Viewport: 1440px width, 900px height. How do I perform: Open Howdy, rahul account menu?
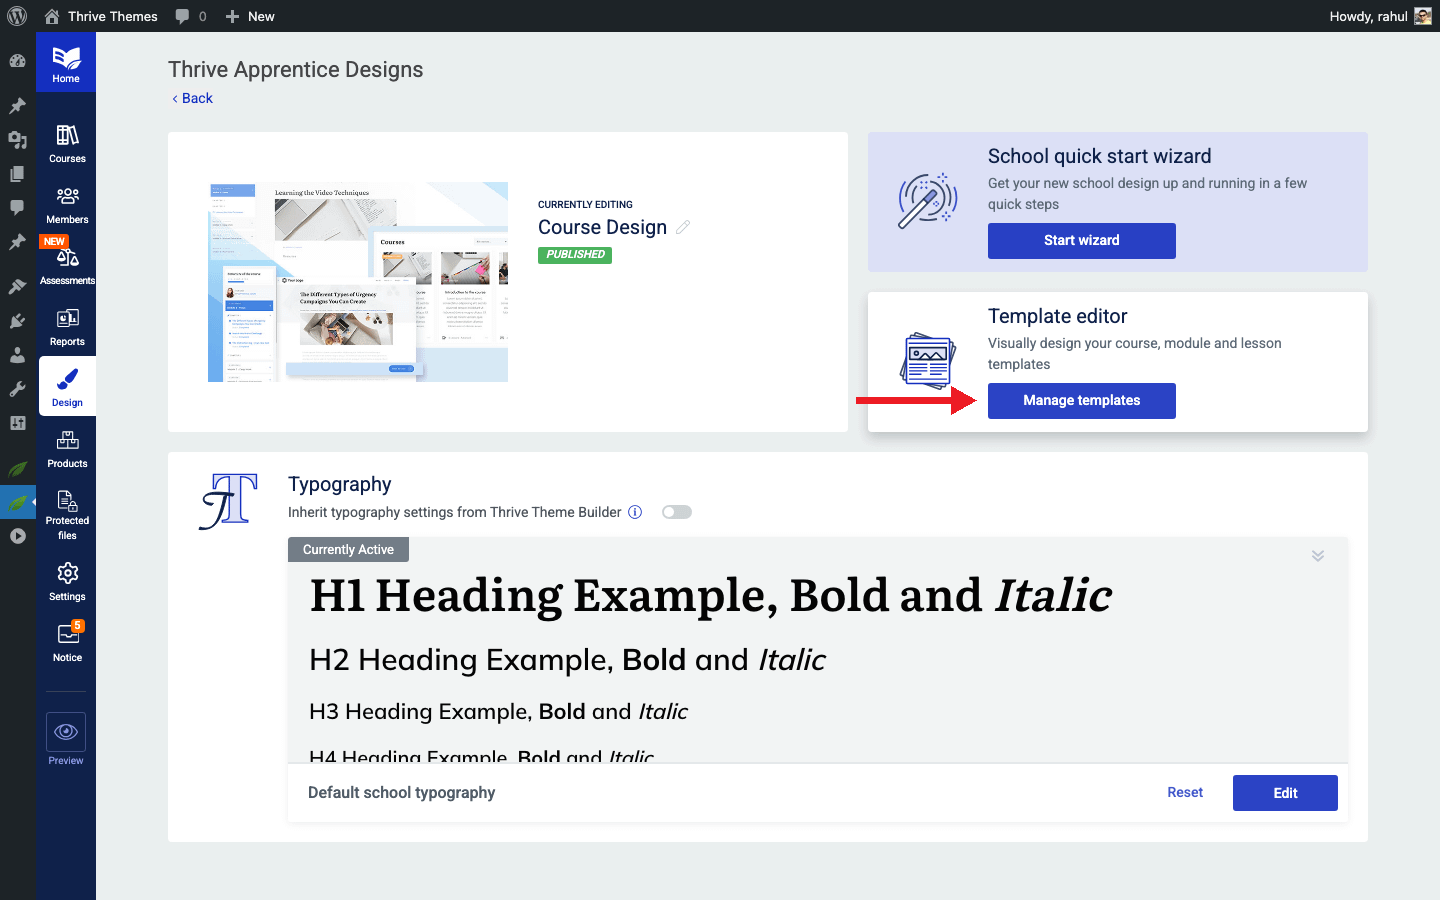(1380, 16)
